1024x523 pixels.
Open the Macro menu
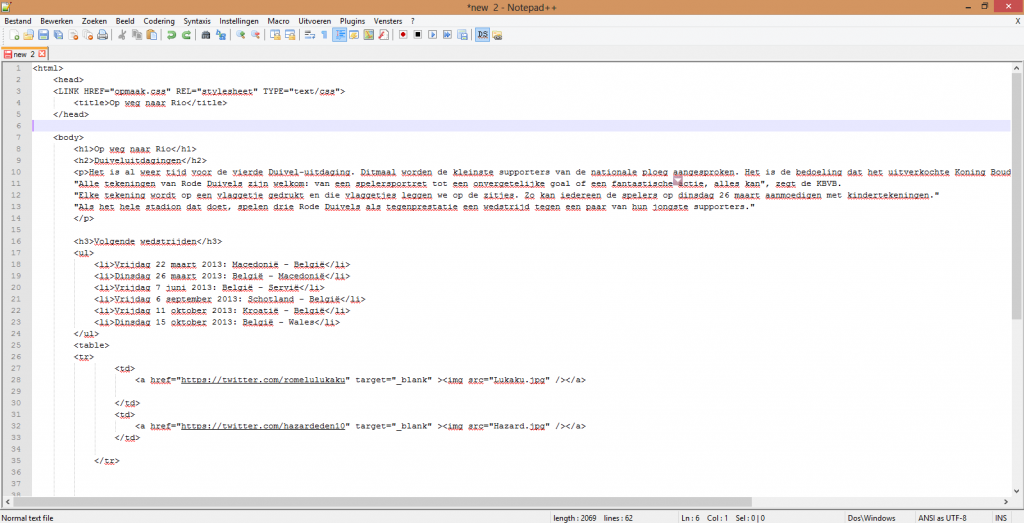(278, 22)
